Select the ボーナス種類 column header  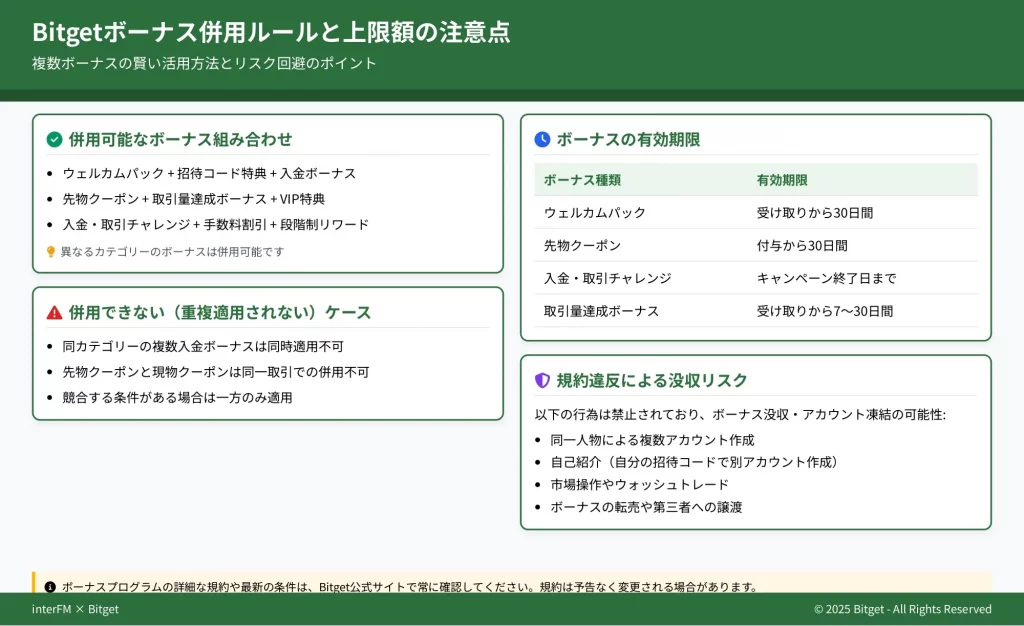[x=582, y=180]
